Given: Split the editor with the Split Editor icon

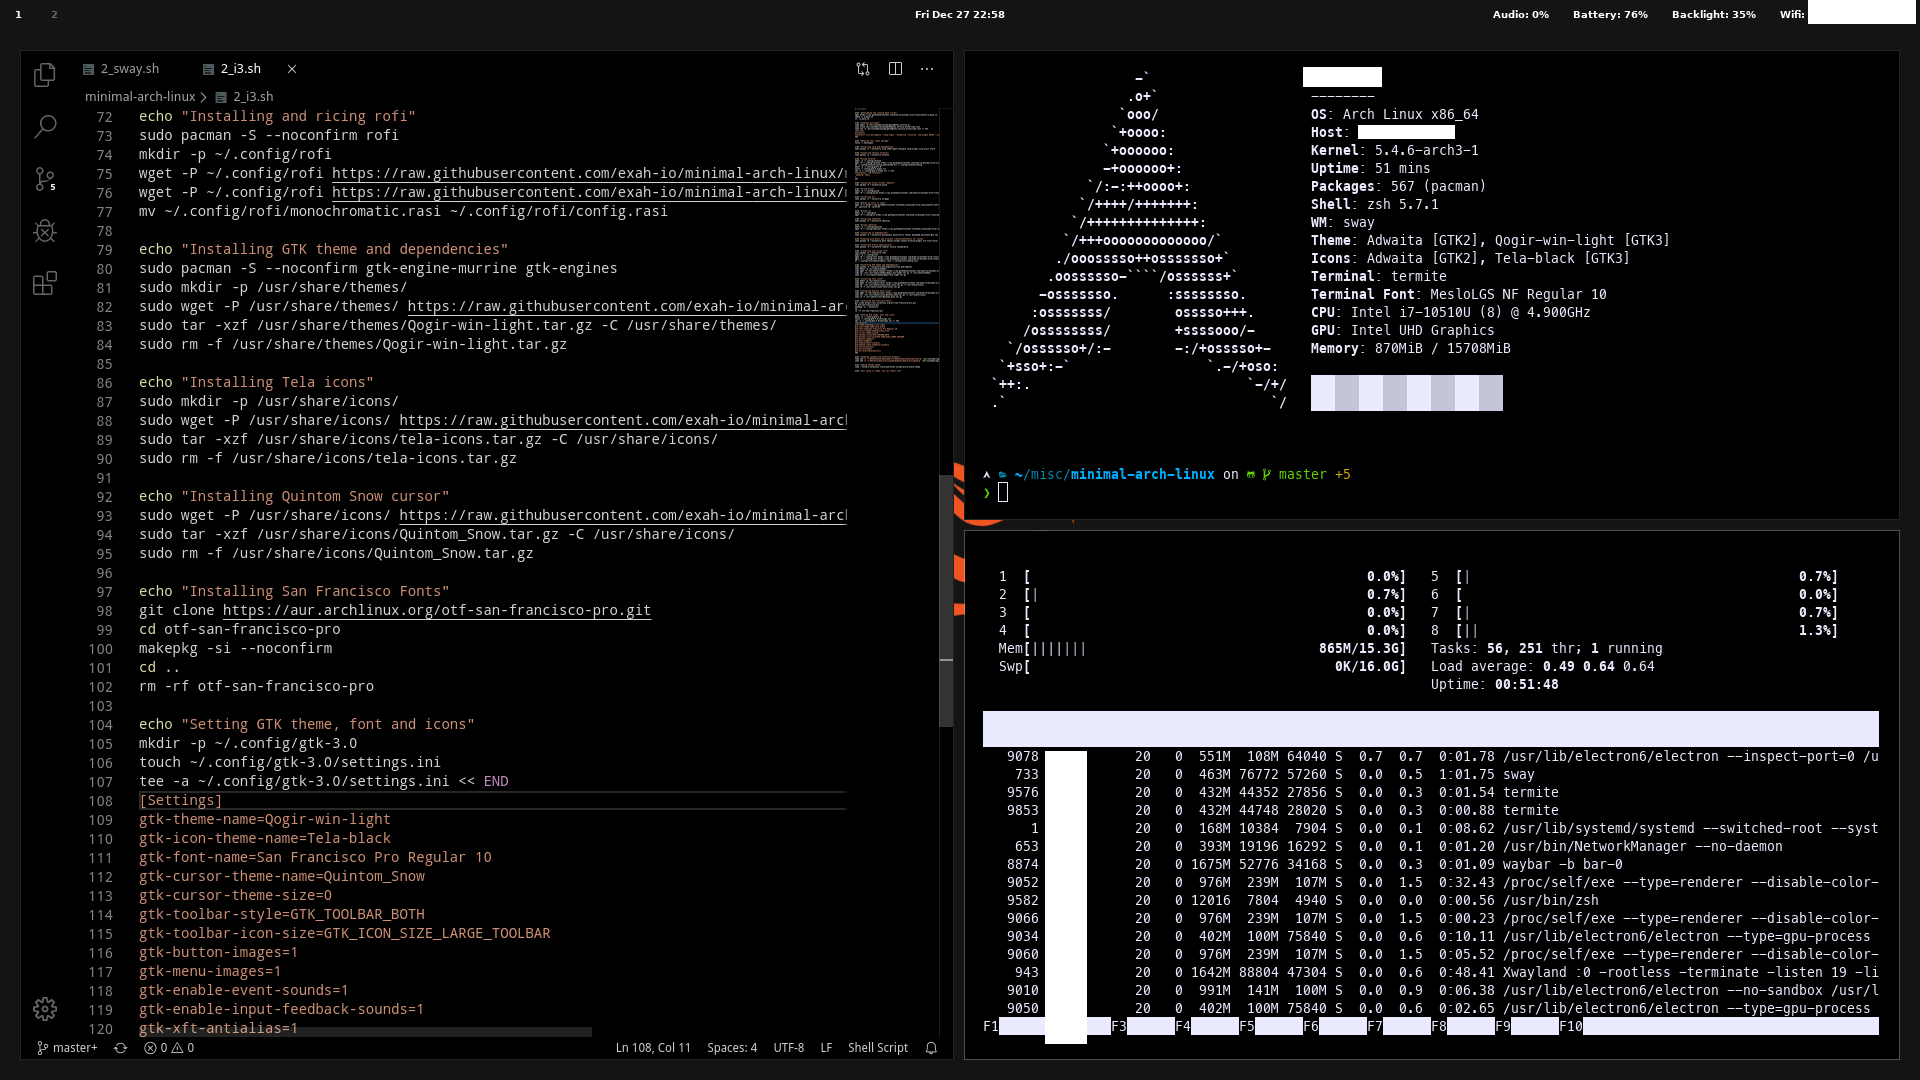Looking at the screenshot, I should point(896,69).
